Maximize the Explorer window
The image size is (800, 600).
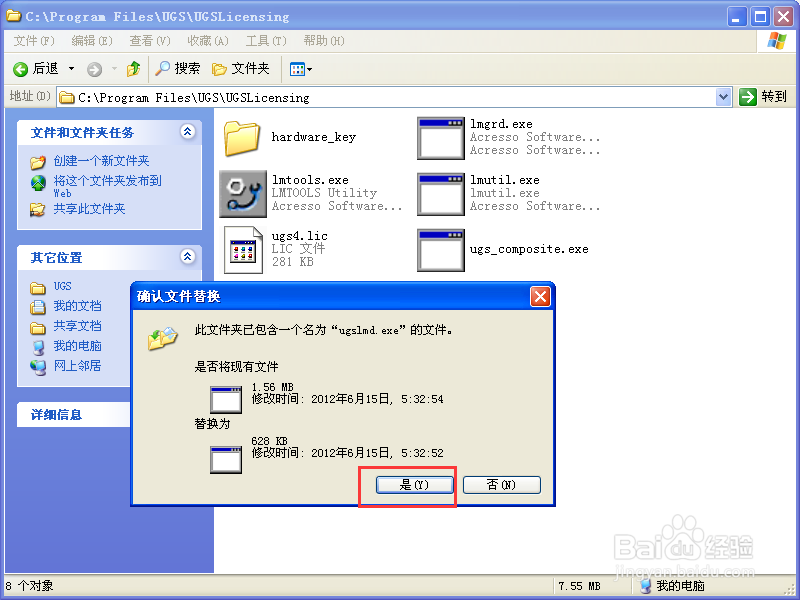760,17
